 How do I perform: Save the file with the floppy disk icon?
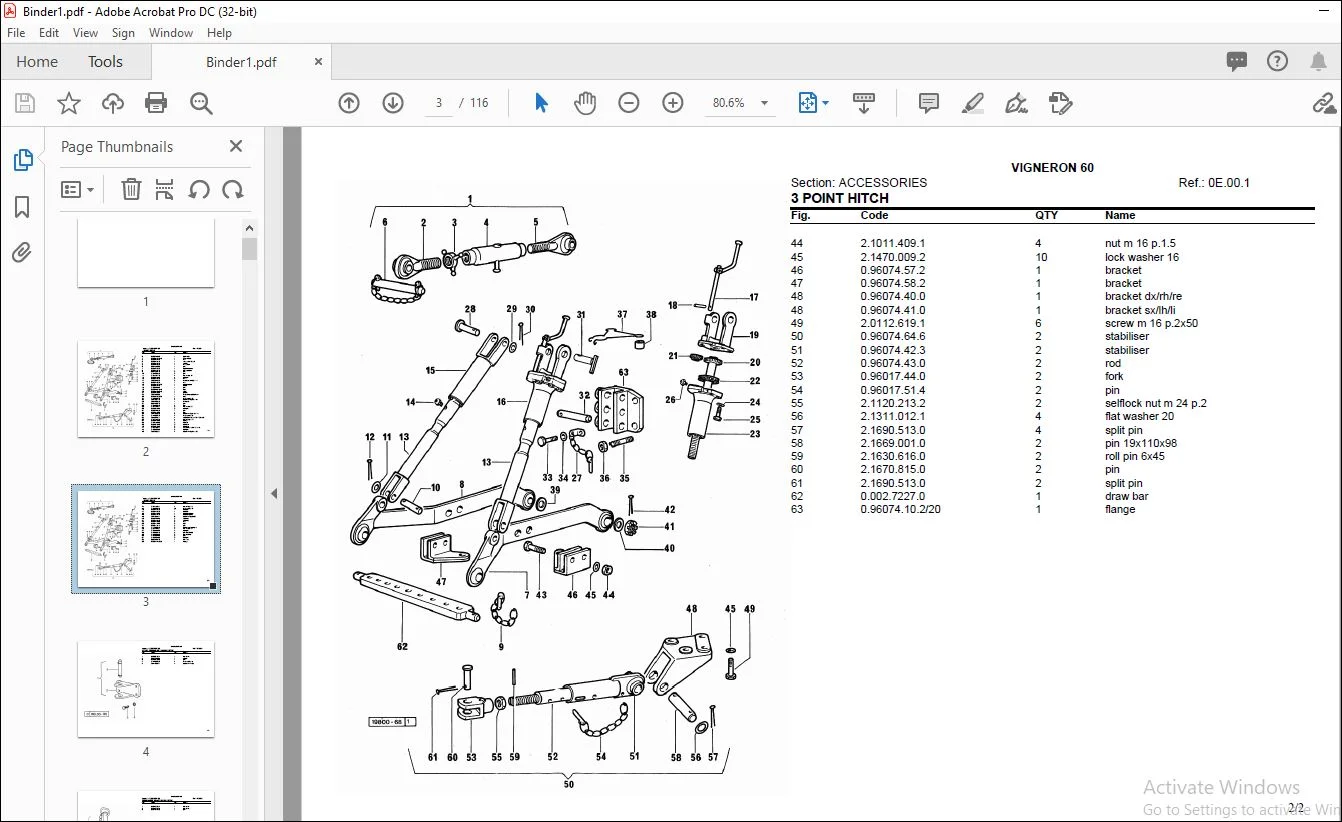25,103
